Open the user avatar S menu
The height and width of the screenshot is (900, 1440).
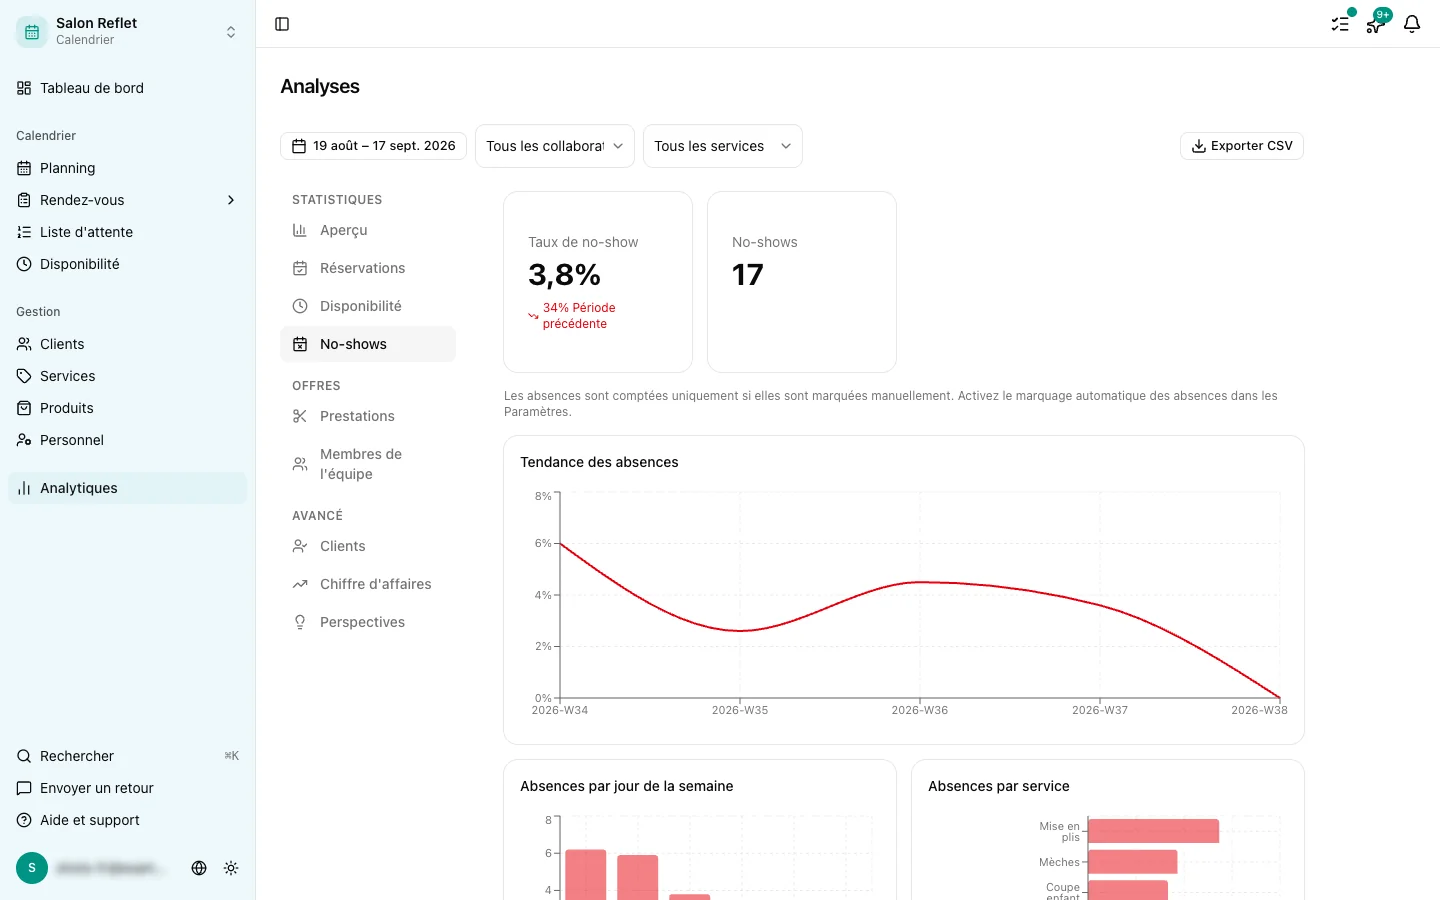pyautogui.click(x=32, y=868)
